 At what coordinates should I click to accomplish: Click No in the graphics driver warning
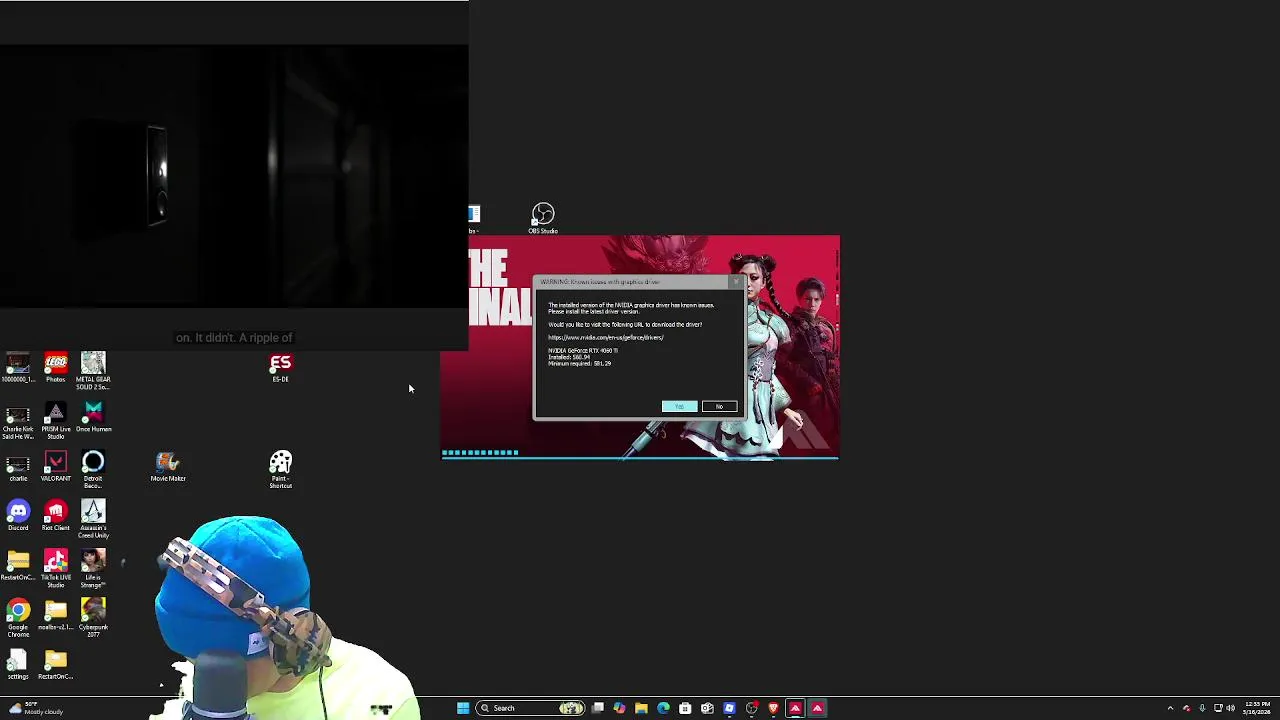pos(719,406)
